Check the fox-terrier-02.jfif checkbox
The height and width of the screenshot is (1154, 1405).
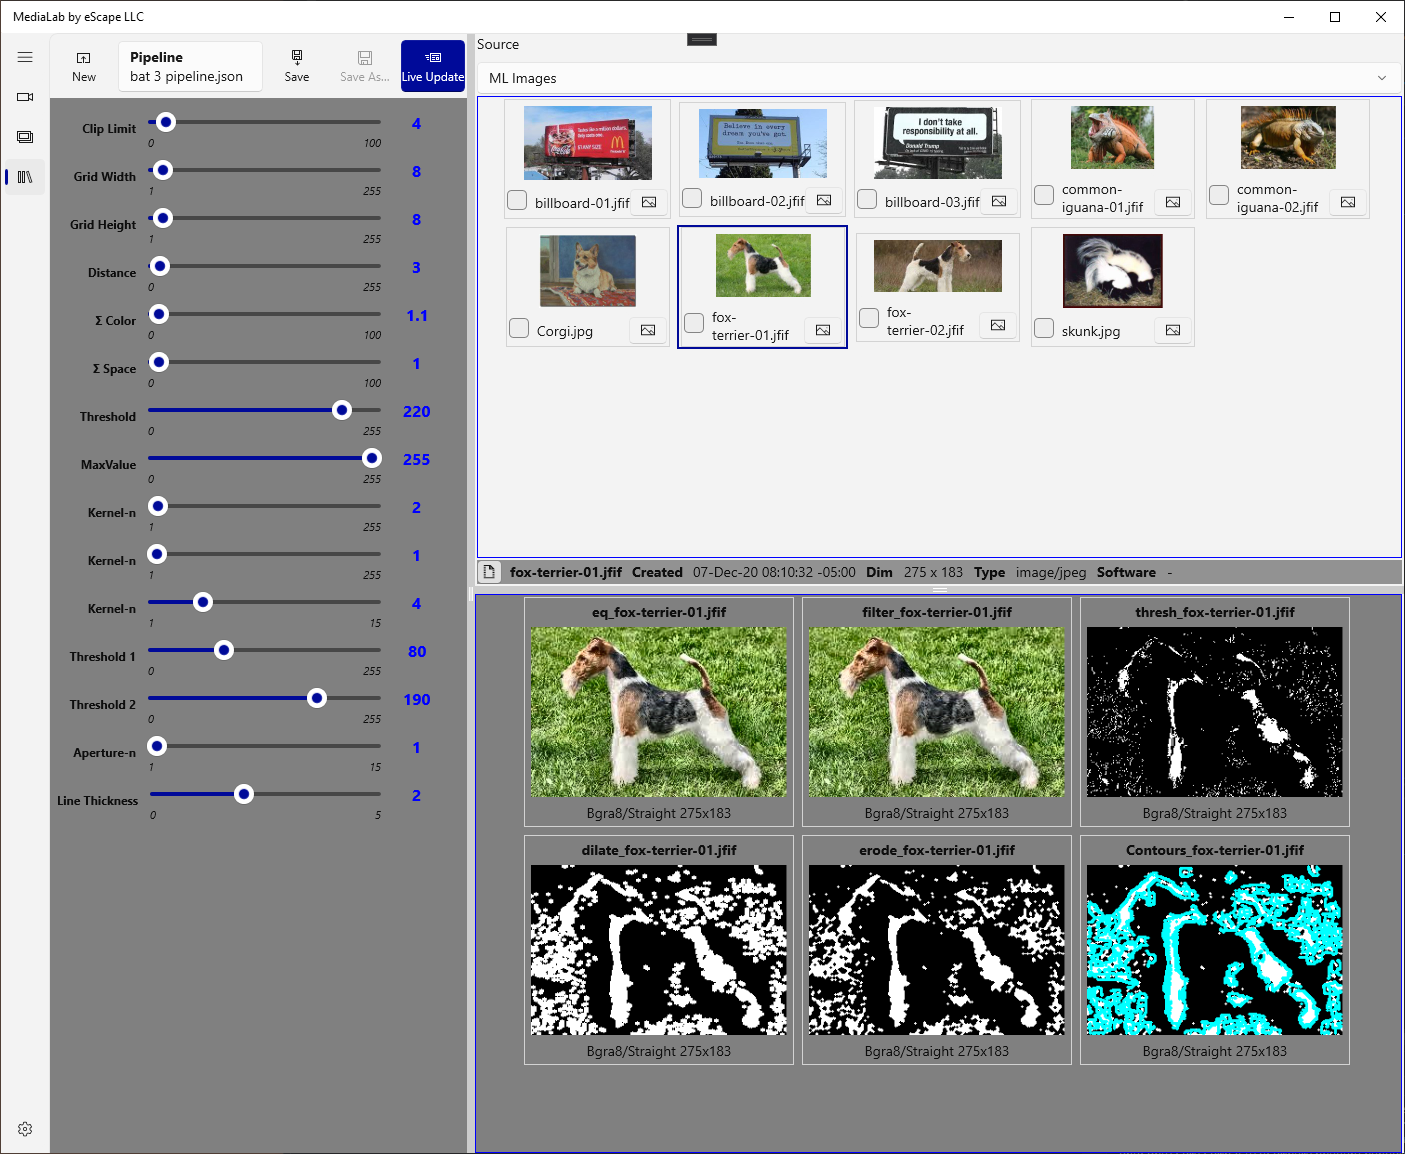click(x=869, y=317)
